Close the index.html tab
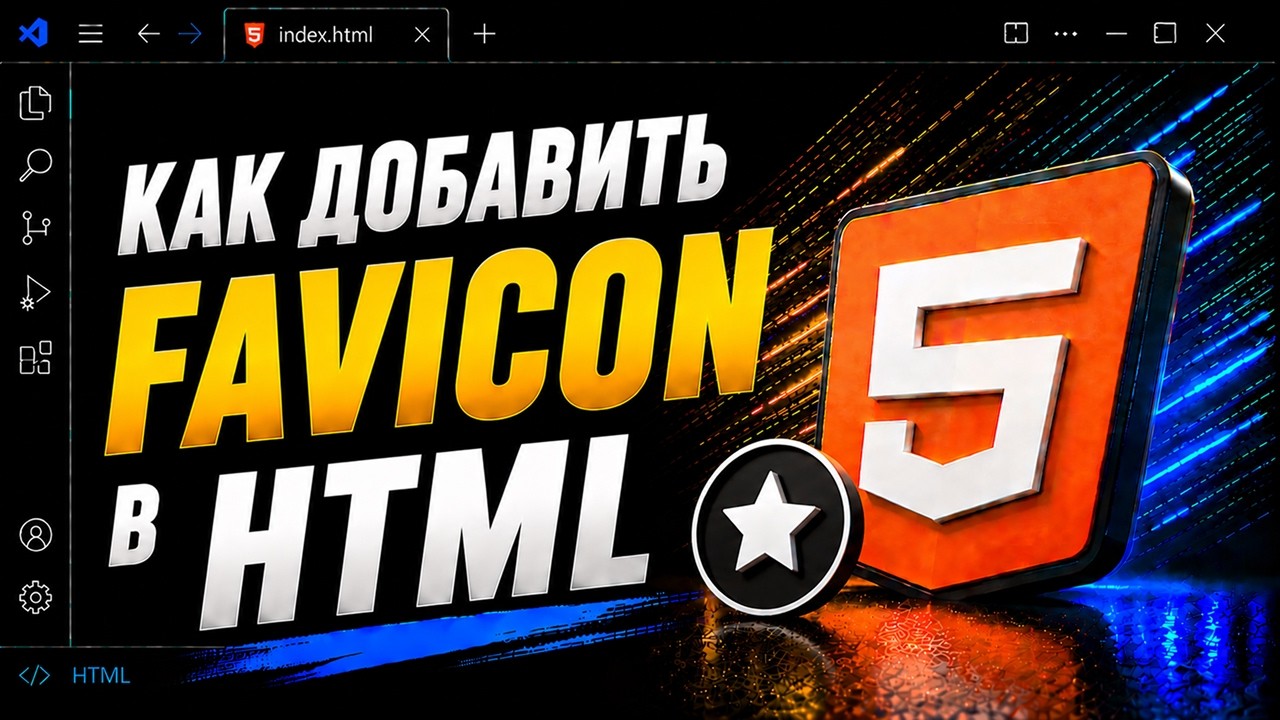This screenshot has width=1280, height=720. point(422,34)
